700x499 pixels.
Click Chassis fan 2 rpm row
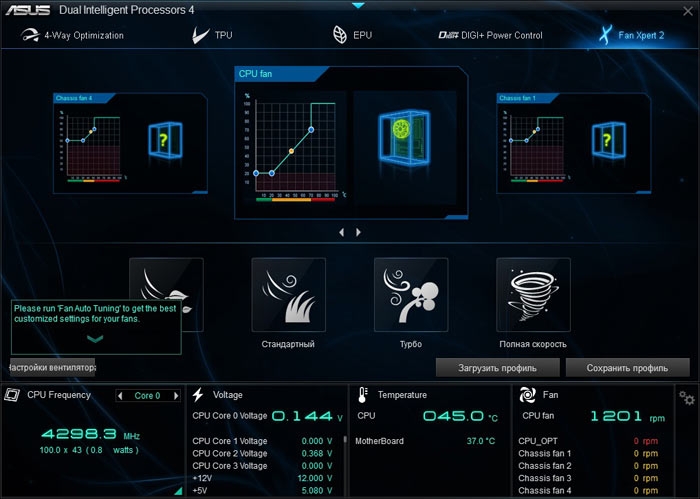coord(588,466)
